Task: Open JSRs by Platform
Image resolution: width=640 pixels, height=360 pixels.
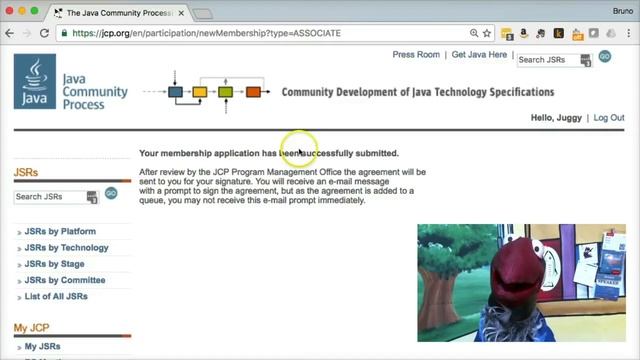Action: [x=60, y=231]
